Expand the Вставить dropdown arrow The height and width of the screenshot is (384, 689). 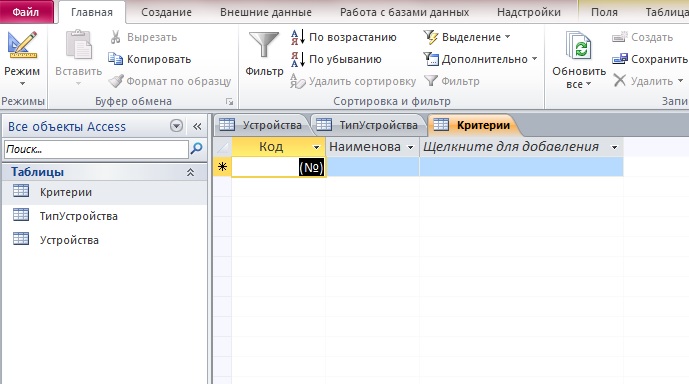(78, 83)
